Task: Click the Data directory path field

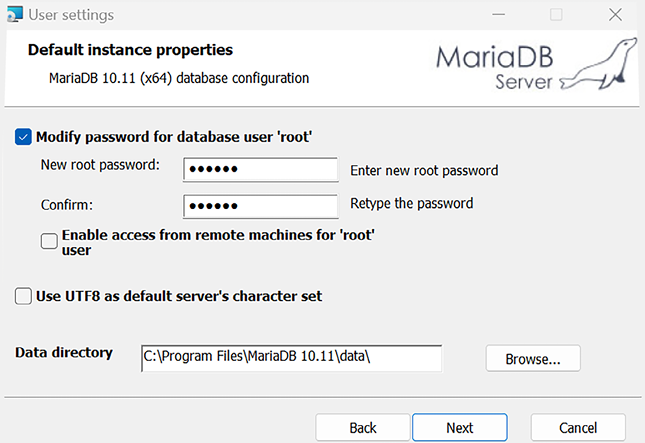Action: tap(291, 358)
